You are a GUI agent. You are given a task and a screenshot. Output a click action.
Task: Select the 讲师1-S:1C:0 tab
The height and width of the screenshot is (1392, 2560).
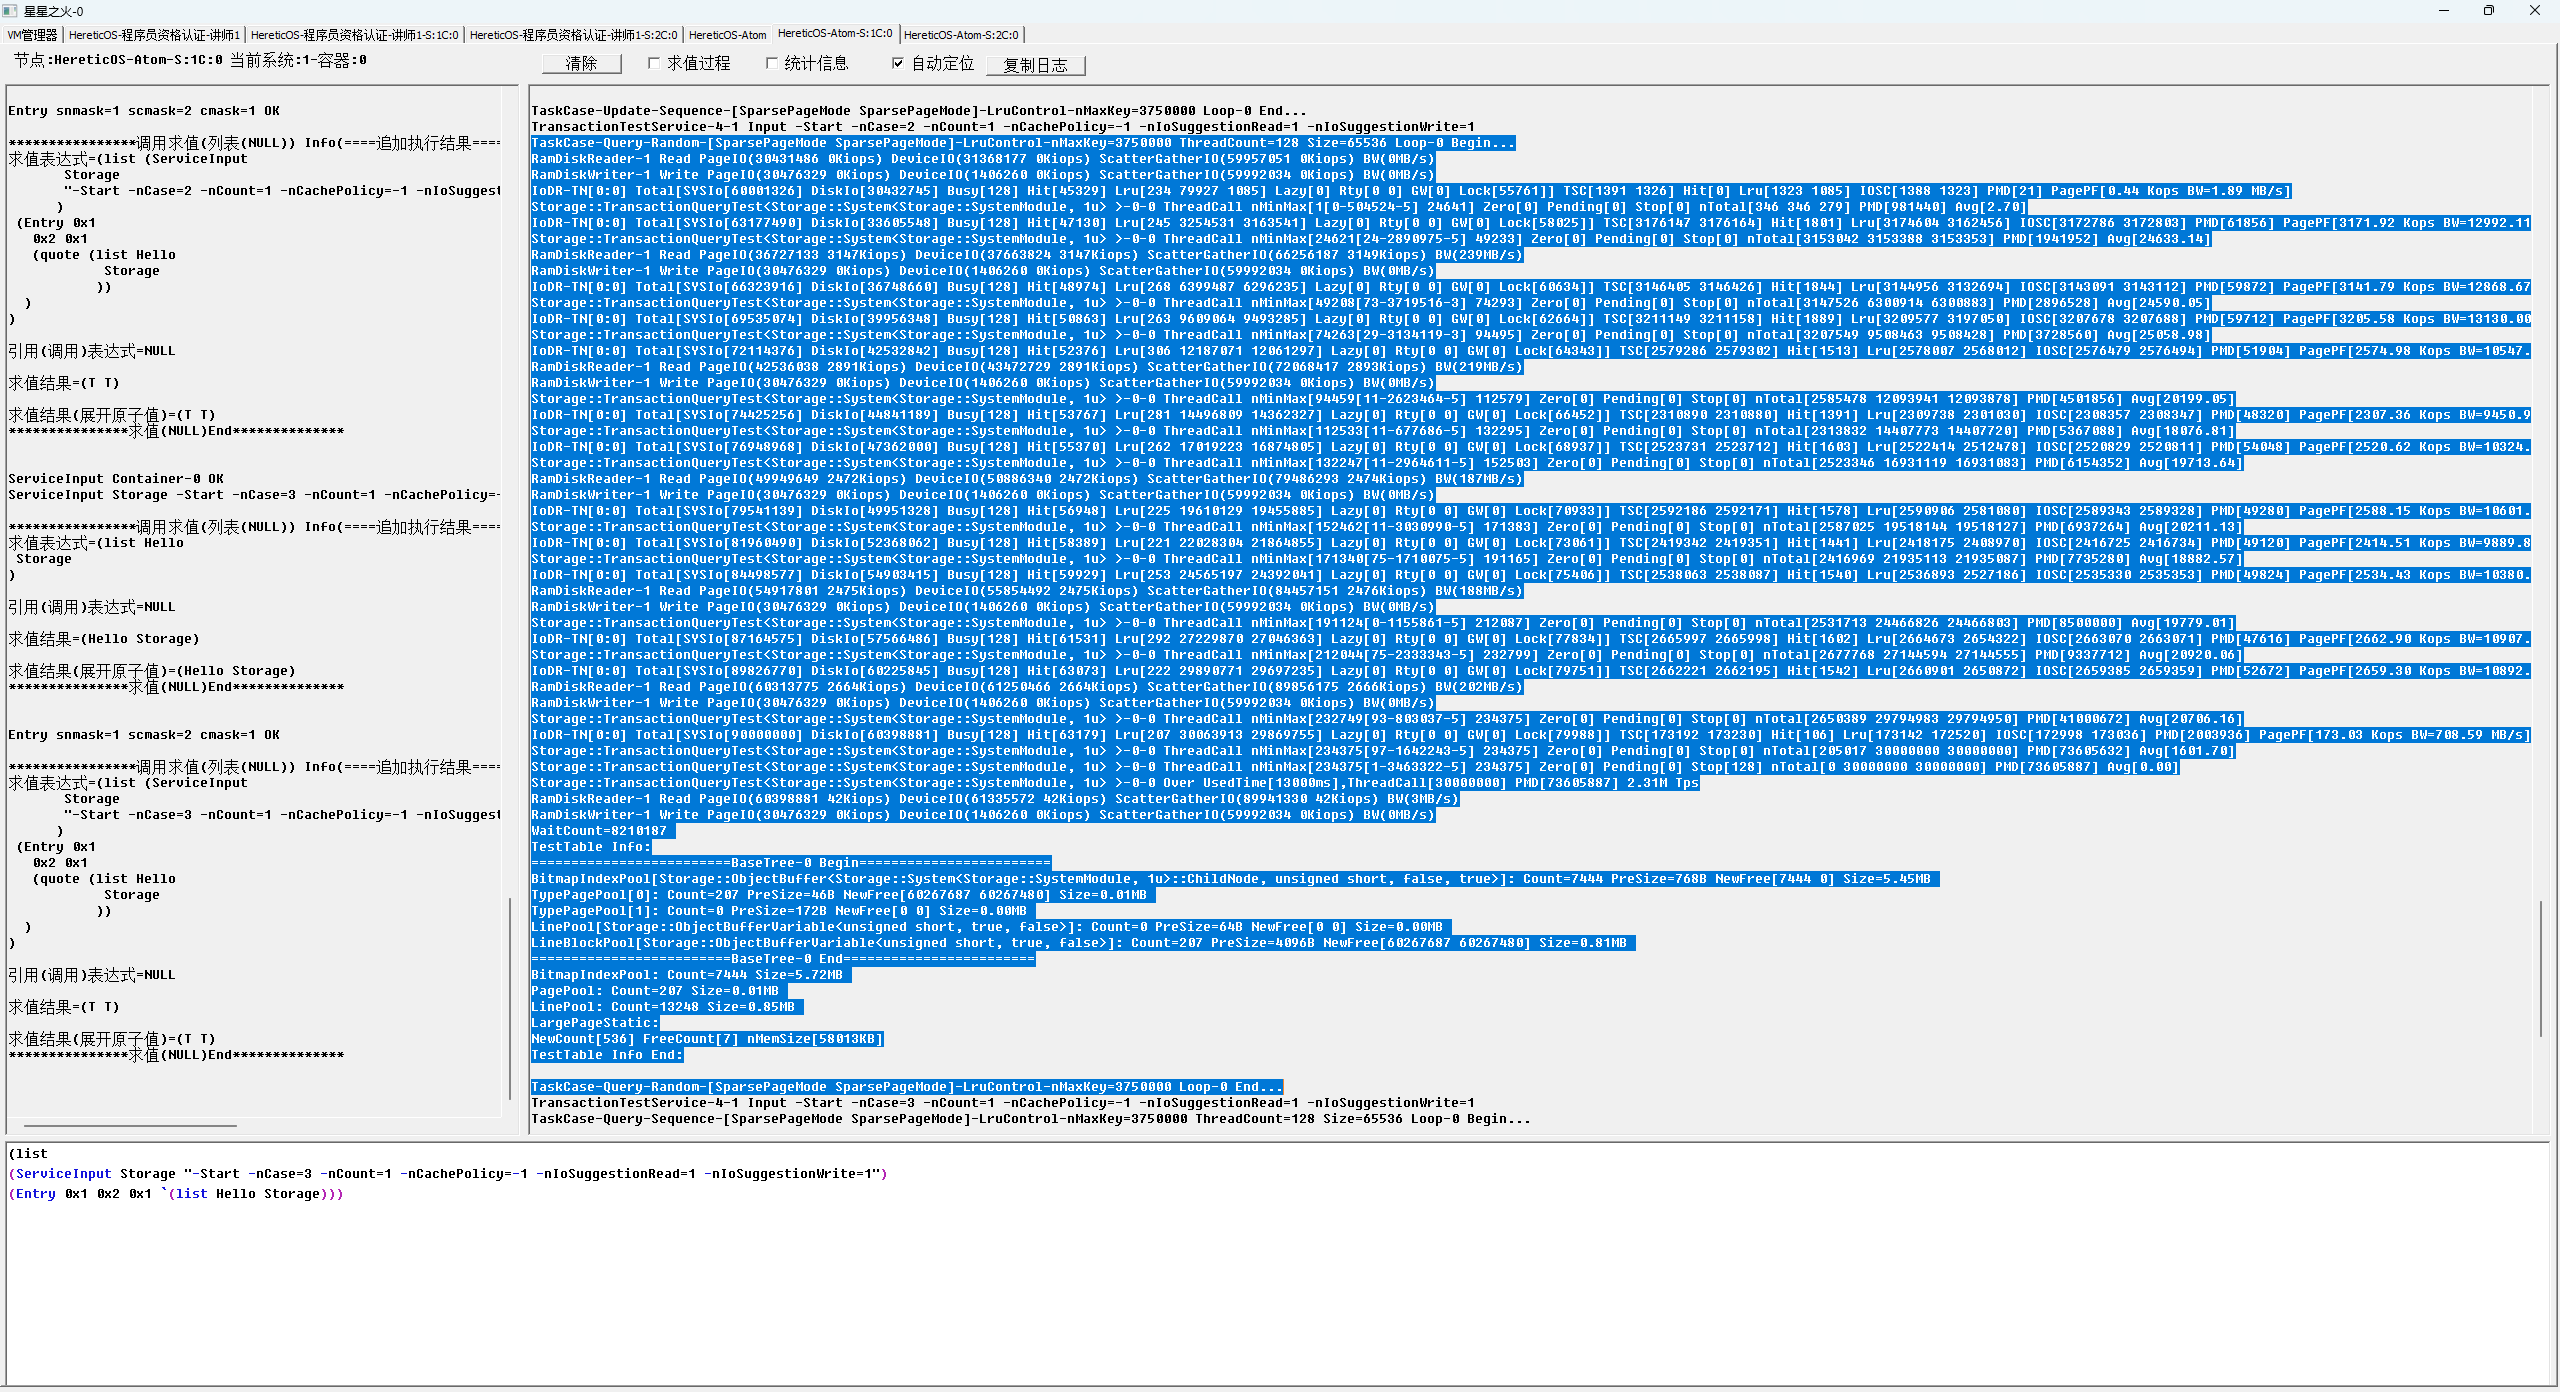(354, 35)
